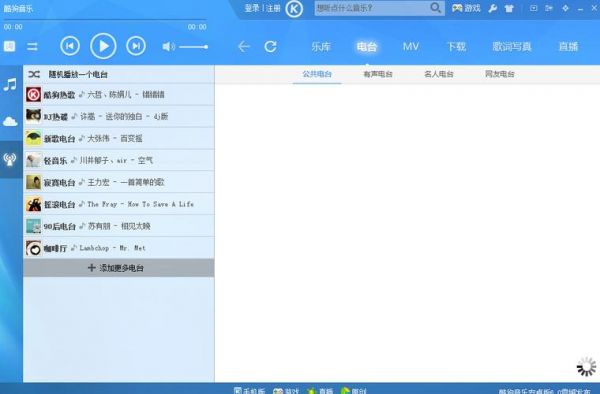Click 添加更多电台 to add more stations

[119, 268]
